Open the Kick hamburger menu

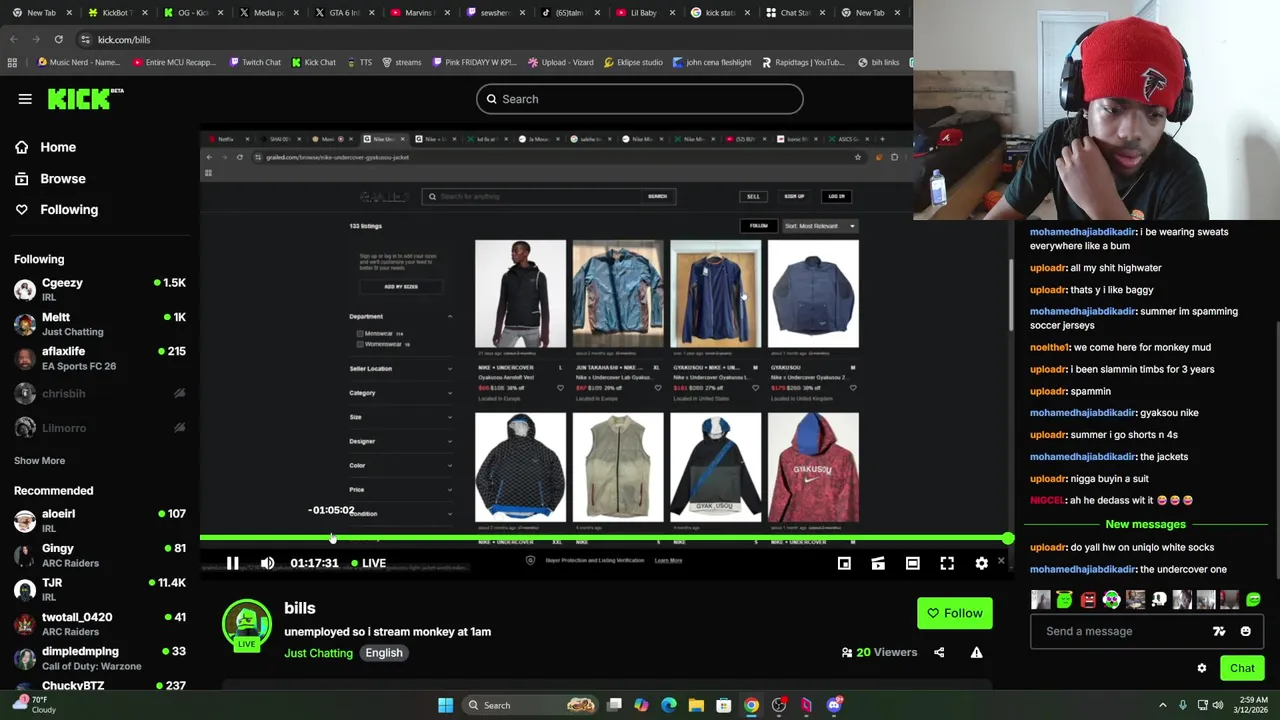point(25,99)
